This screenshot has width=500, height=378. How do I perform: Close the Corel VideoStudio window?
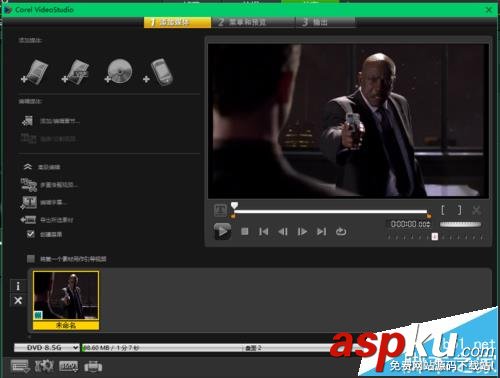pyautogui.click(x=489, y=10)
